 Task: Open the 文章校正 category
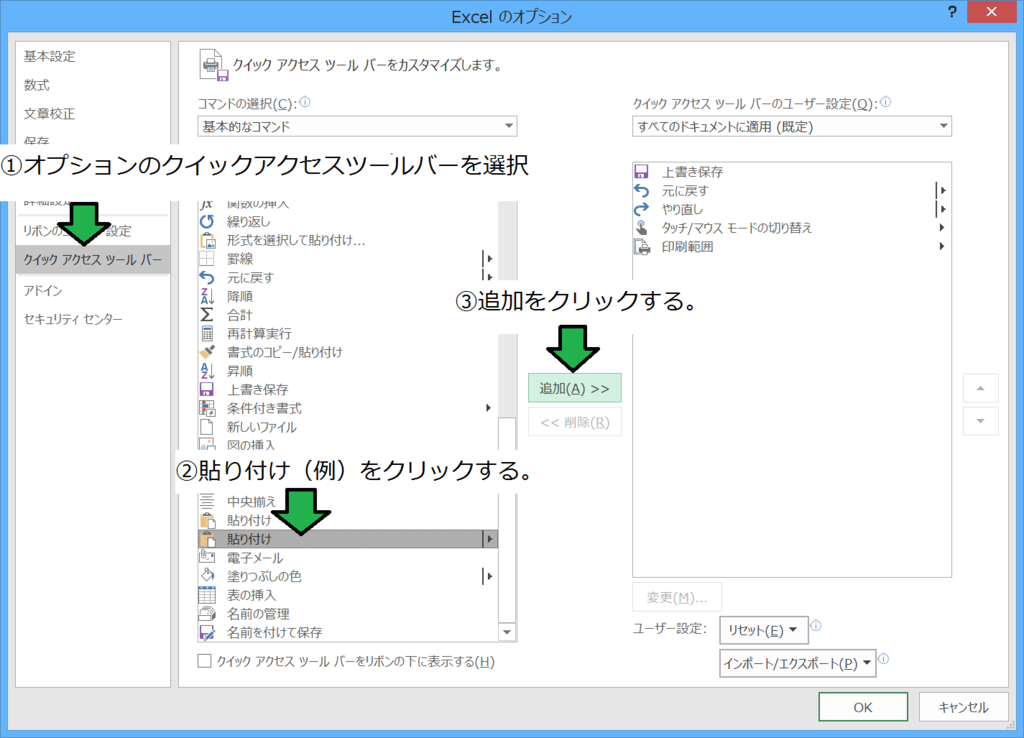click(x=50, y=114)
